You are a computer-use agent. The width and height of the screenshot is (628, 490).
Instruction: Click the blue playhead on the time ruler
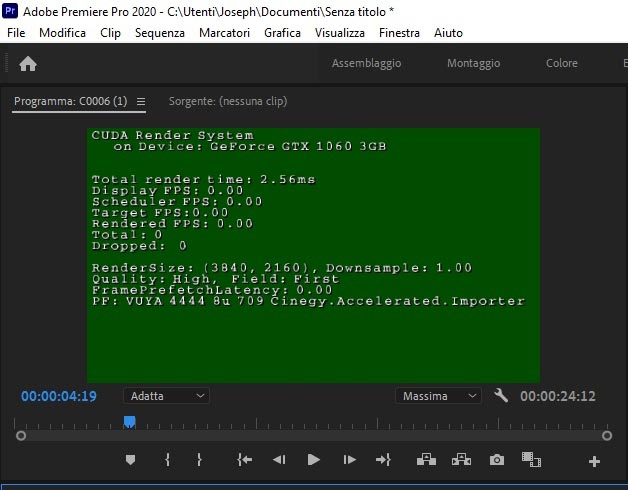point(129,422)
